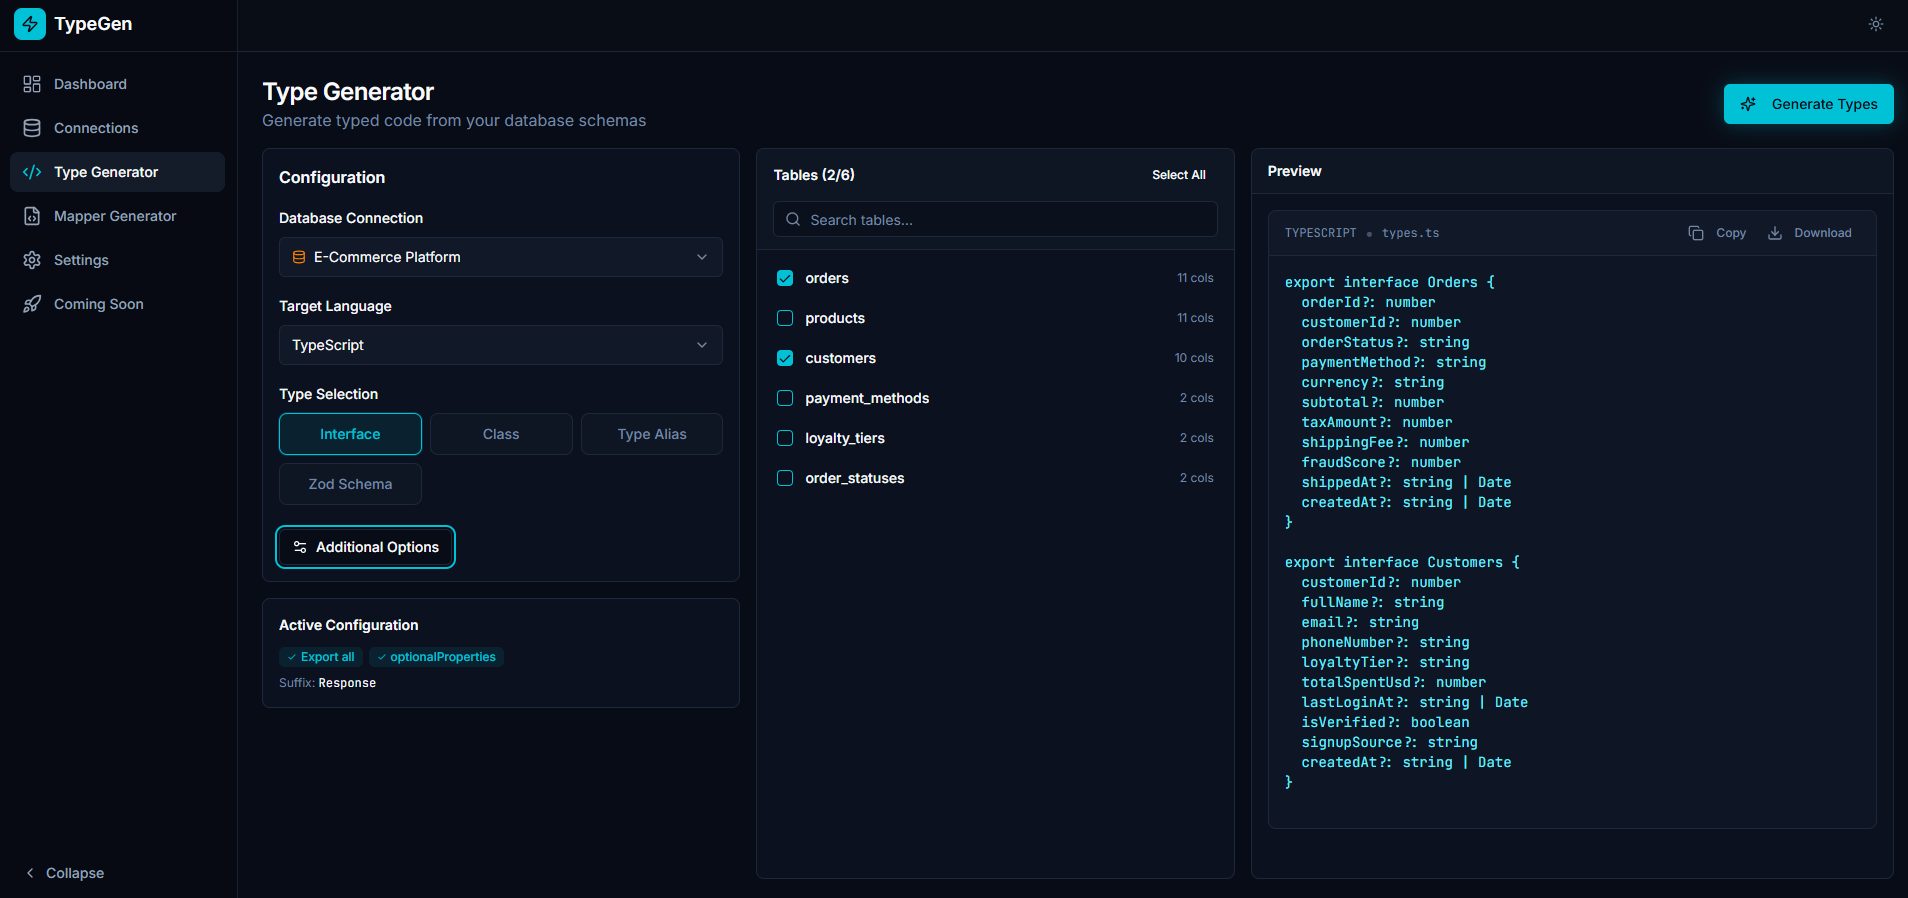Click the 'export interface Customers' code line
Image resolution: width=1908 pixels, height=898 pixels.
coord(1402,562)
